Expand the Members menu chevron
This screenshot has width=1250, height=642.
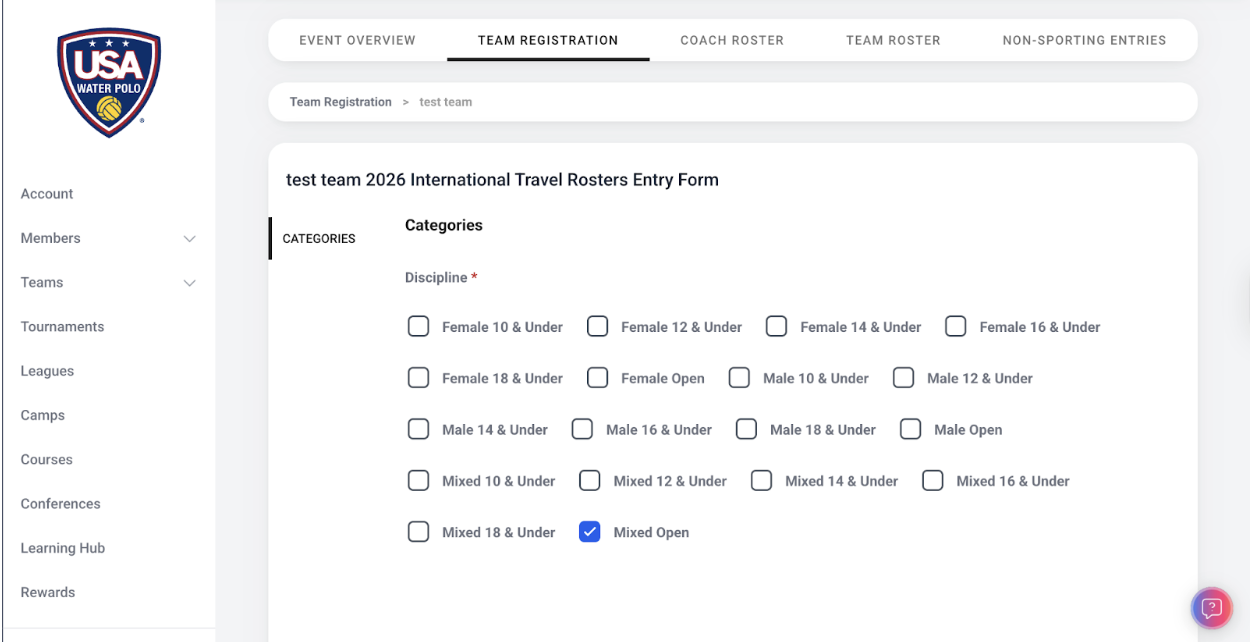(190, 239)
